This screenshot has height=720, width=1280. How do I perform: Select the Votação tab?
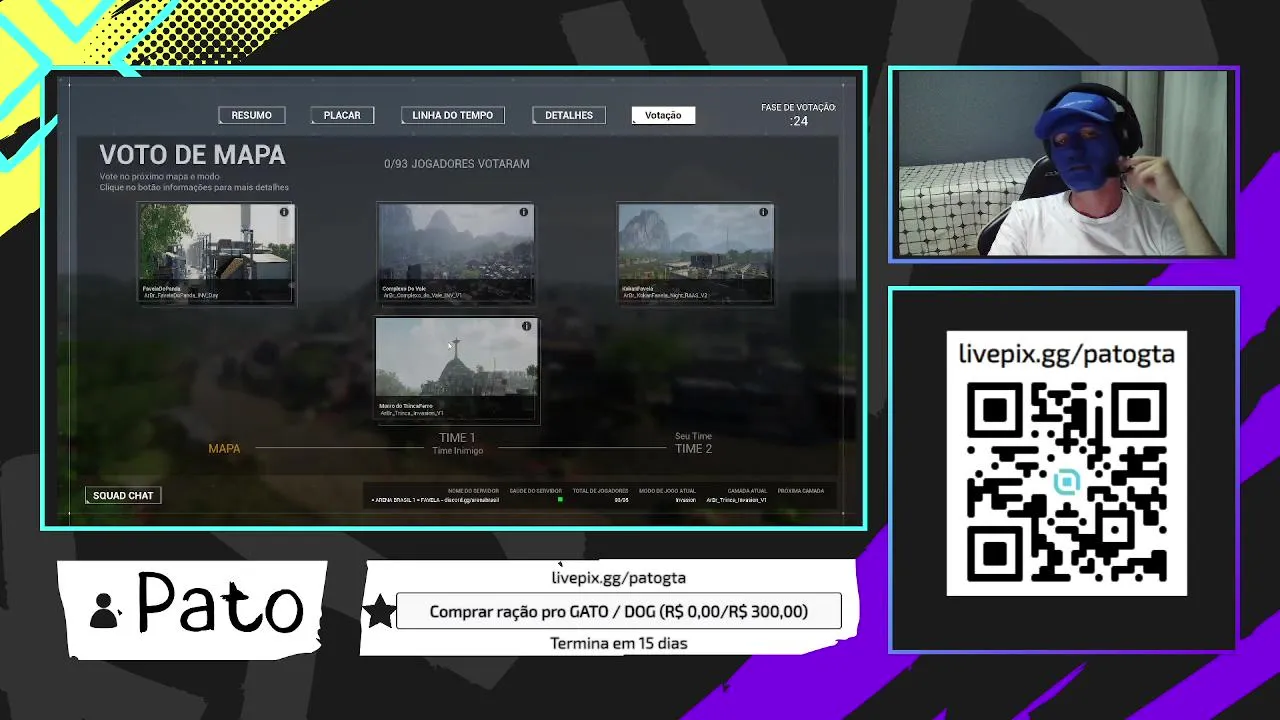[x=663, y=115]
